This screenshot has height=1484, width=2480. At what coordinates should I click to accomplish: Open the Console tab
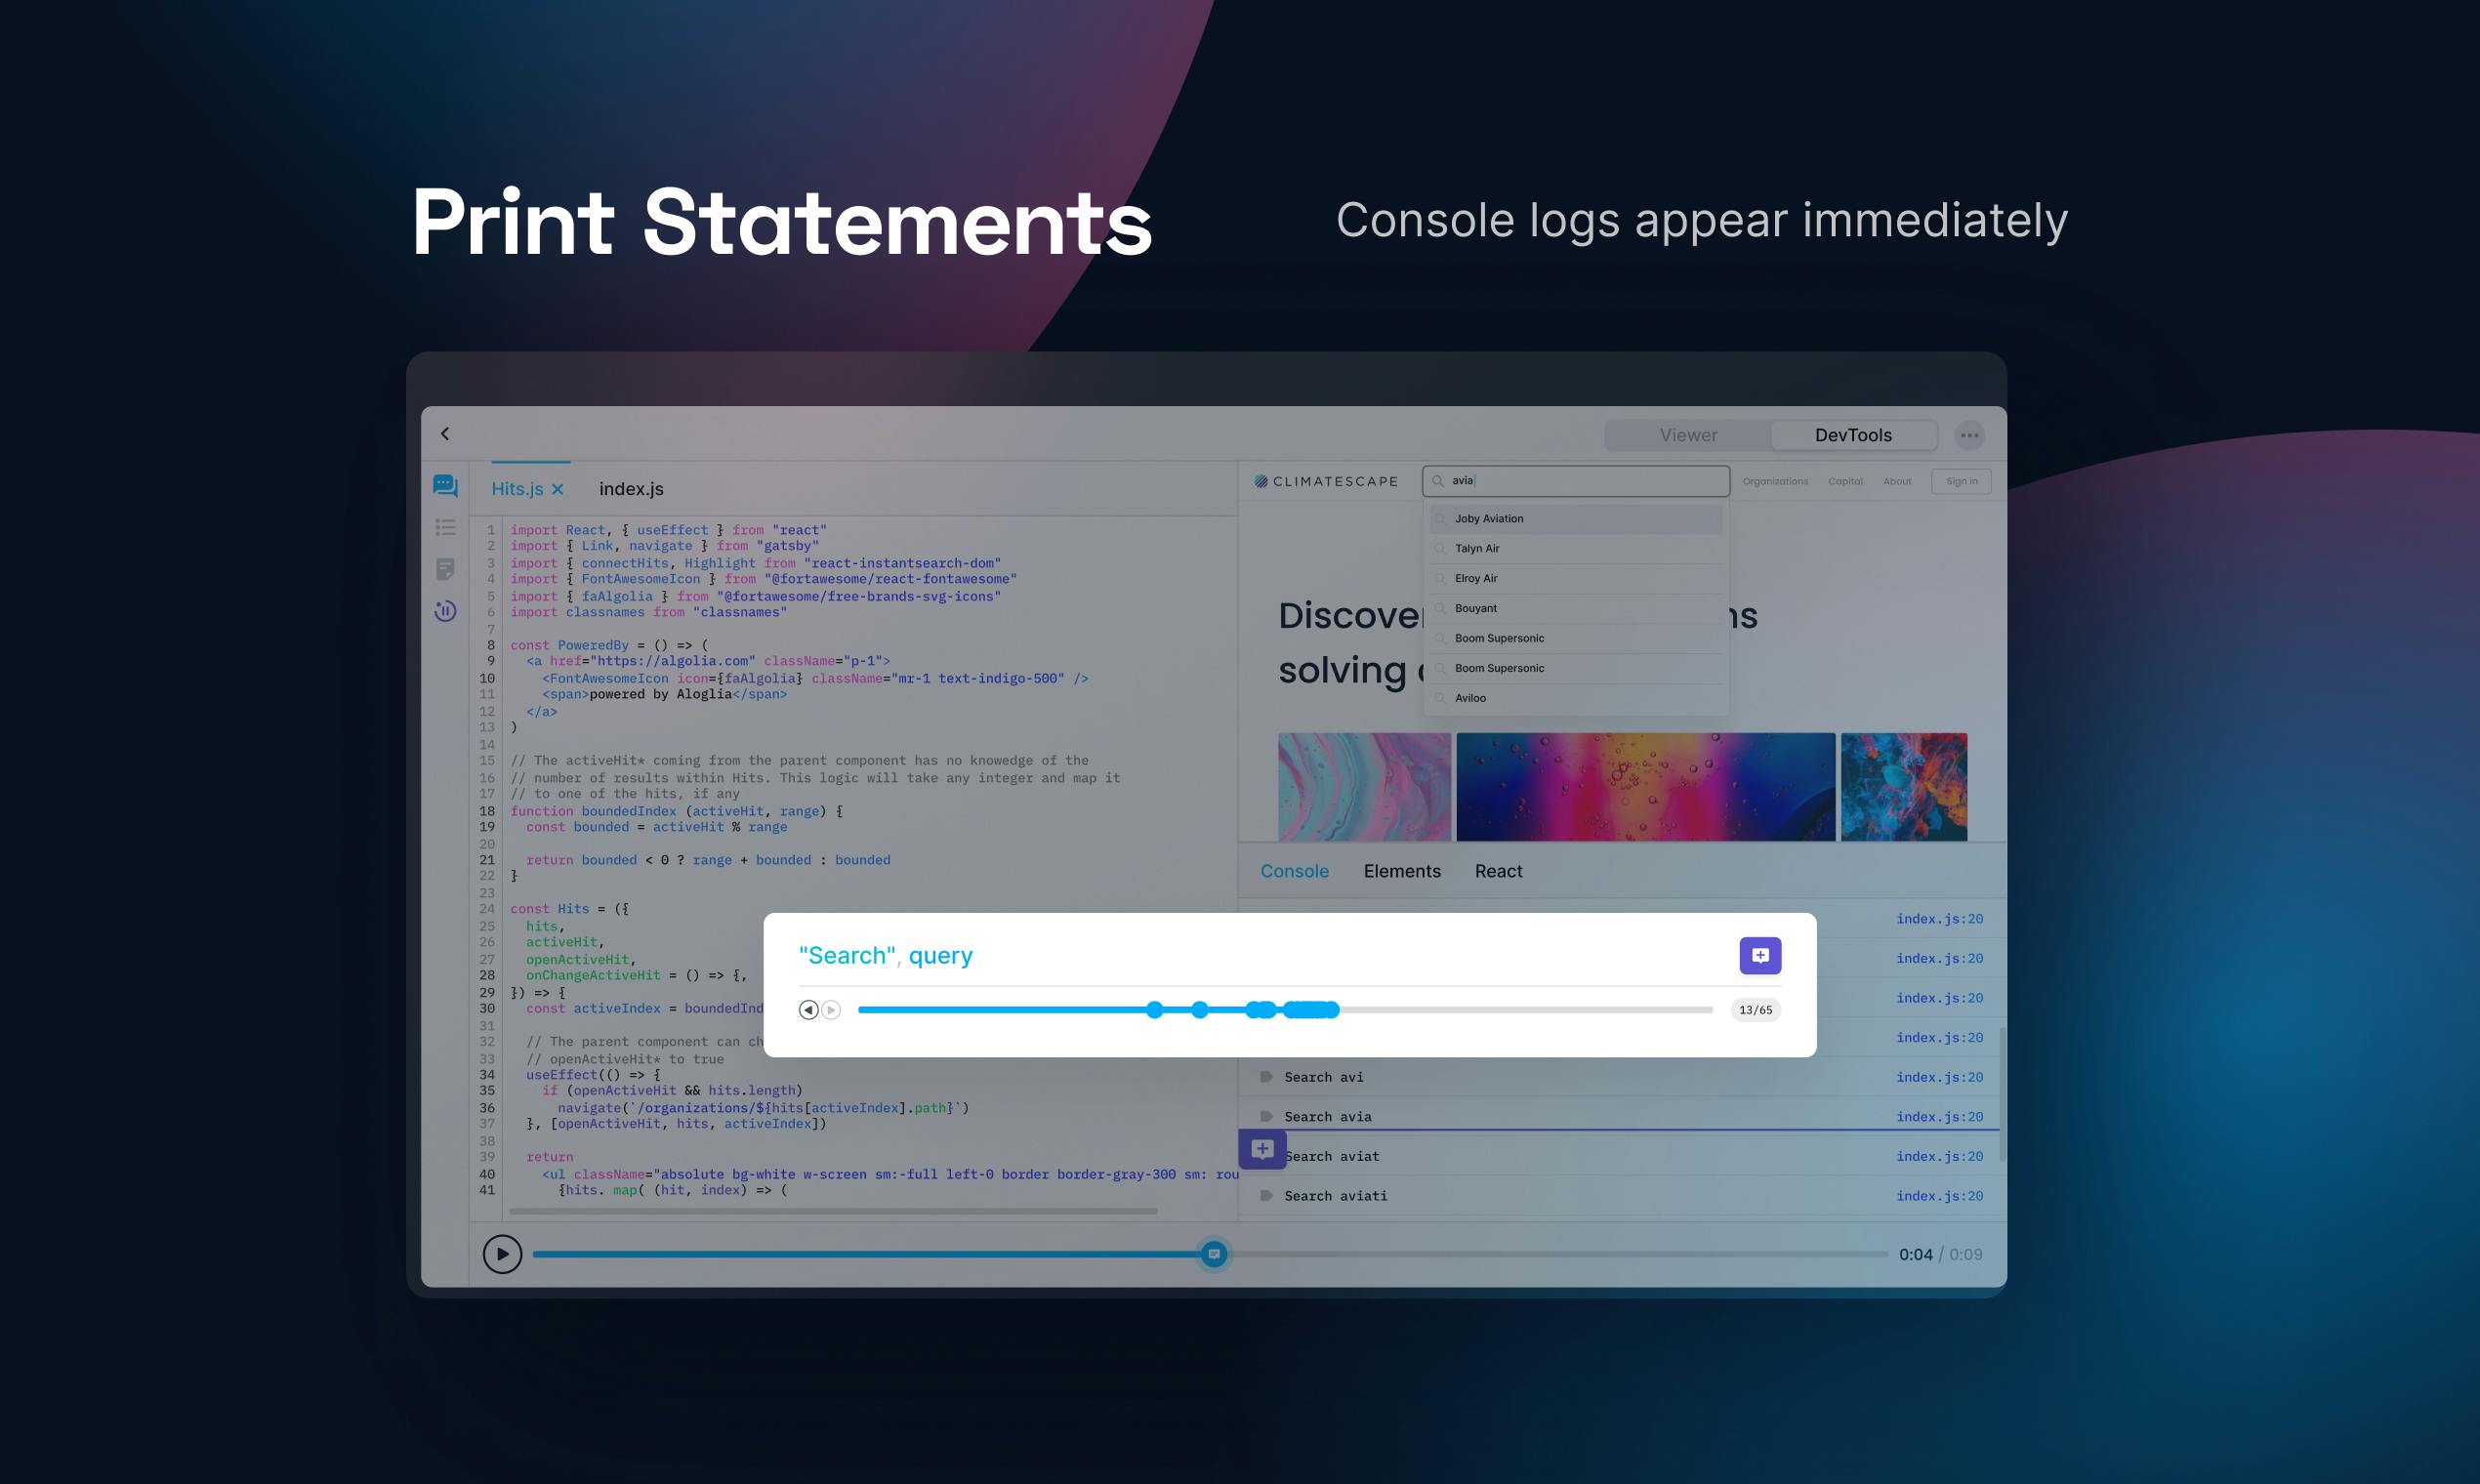[x=1294, y=871]
